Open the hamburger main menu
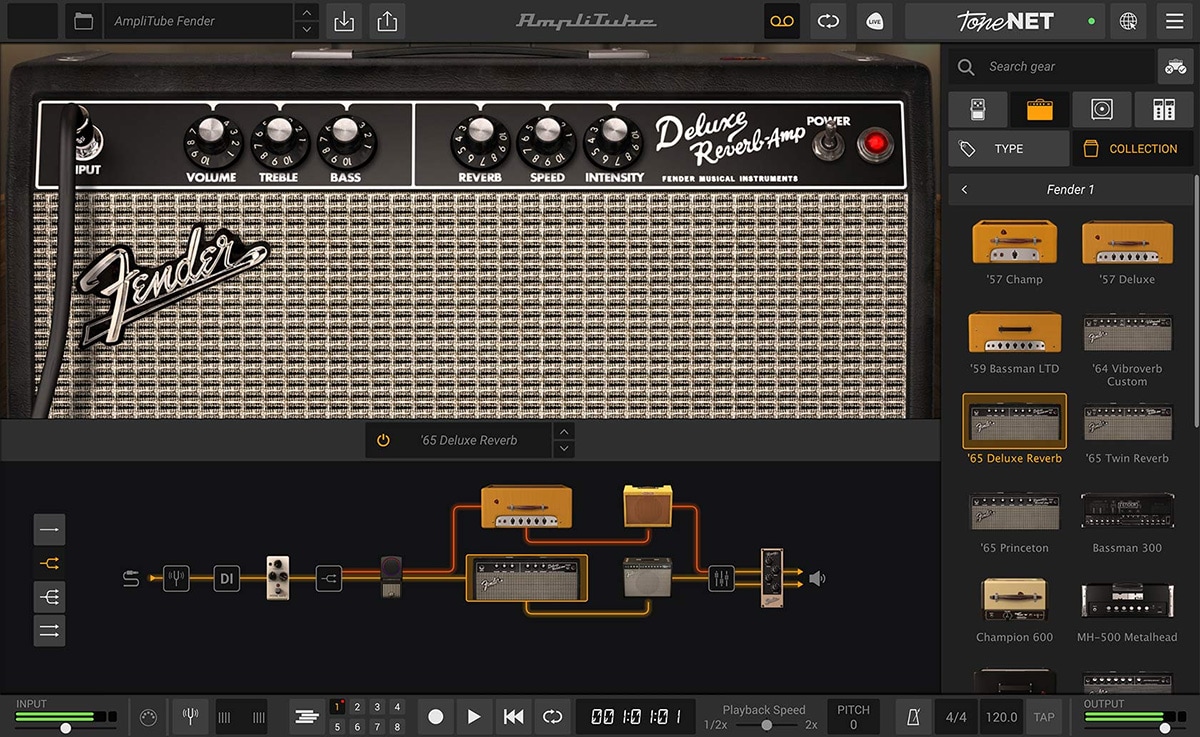The width and height of the screenshot is (1200, 737). (1174, 21)
